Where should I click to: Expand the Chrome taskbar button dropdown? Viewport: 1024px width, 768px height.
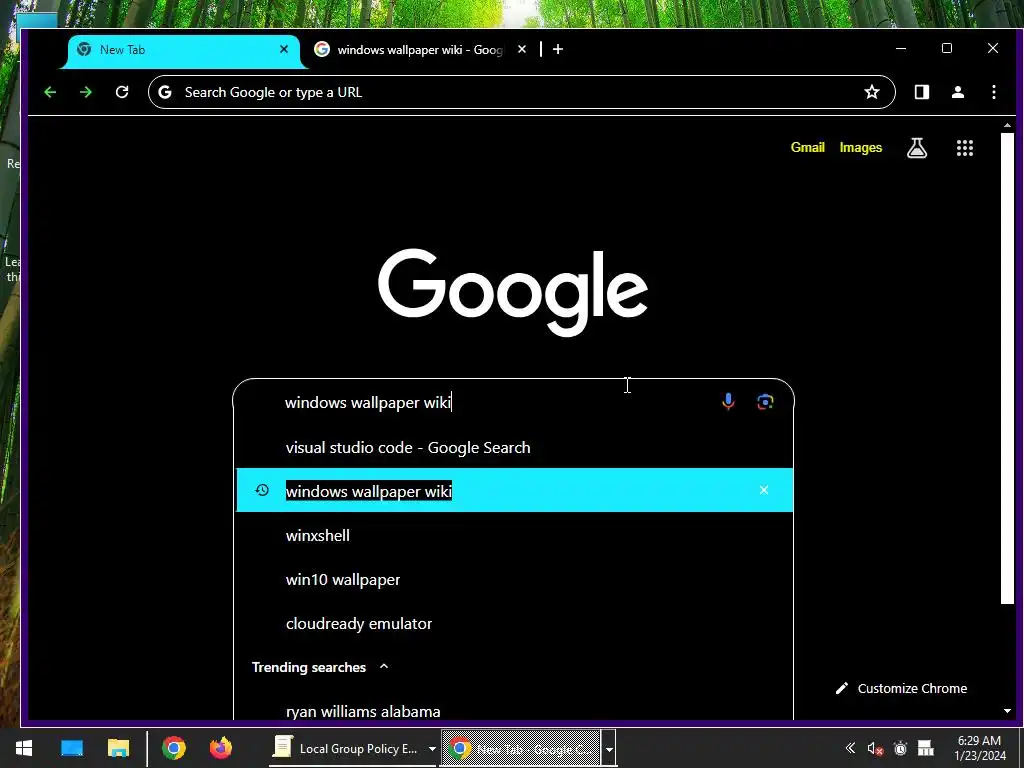pyautogui.click(x=609, y=748)
